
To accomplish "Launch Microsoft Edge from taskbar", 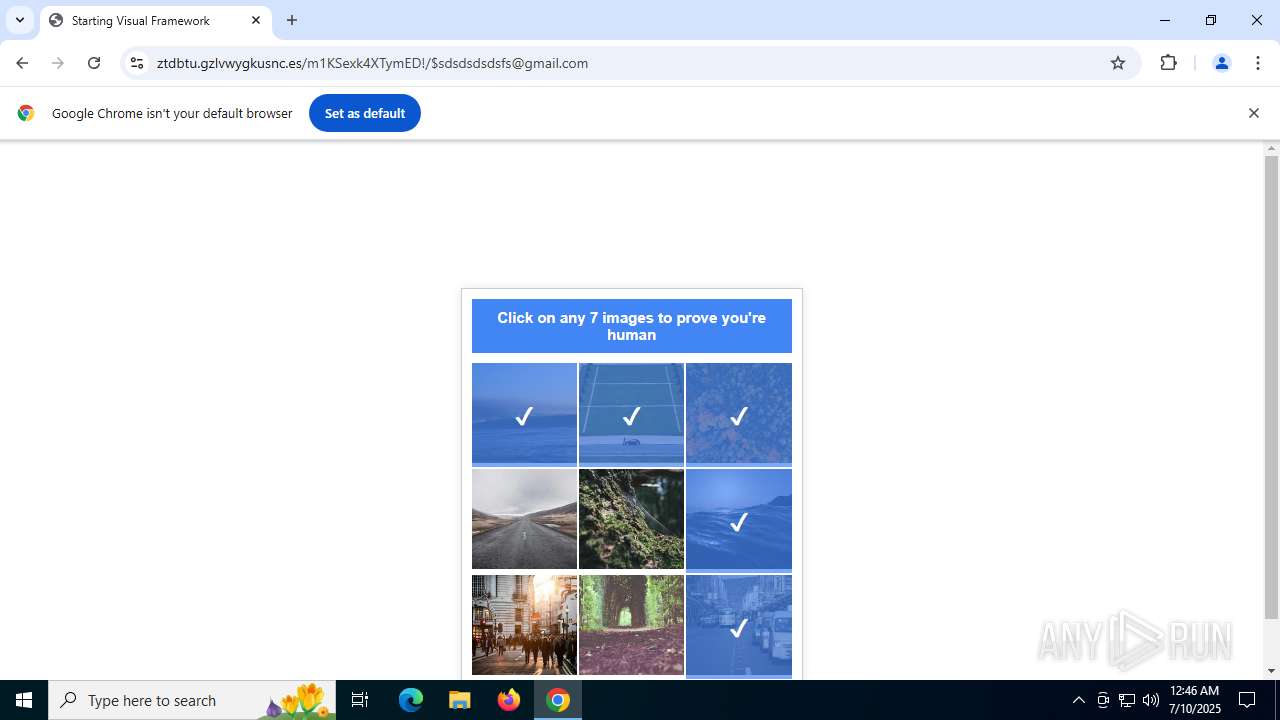I will click(411, 700).
